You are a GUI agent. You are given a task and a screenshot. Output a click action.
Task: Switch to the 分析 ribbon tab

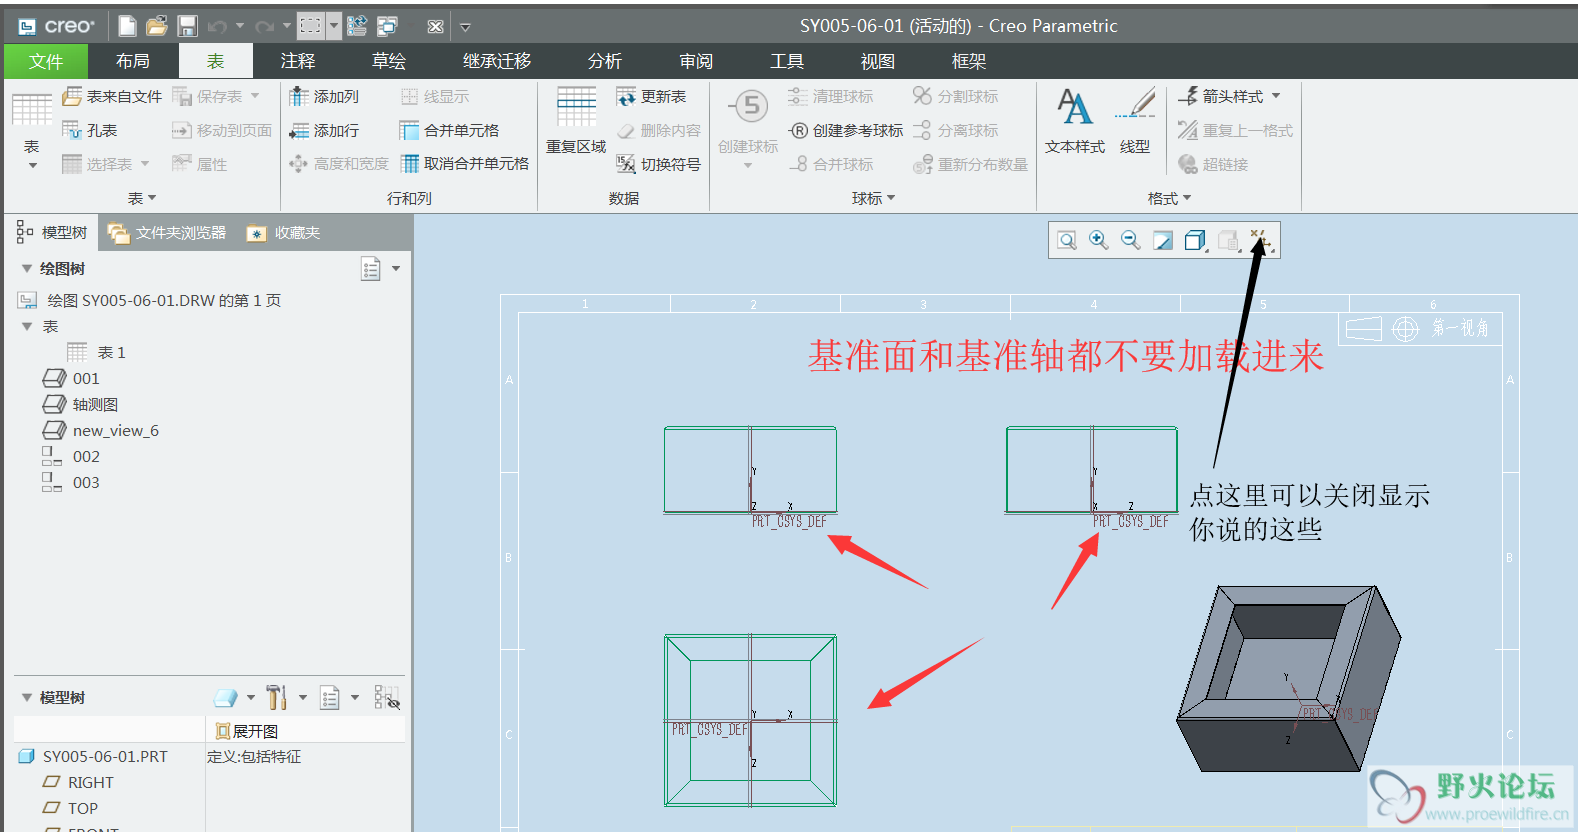605,61
